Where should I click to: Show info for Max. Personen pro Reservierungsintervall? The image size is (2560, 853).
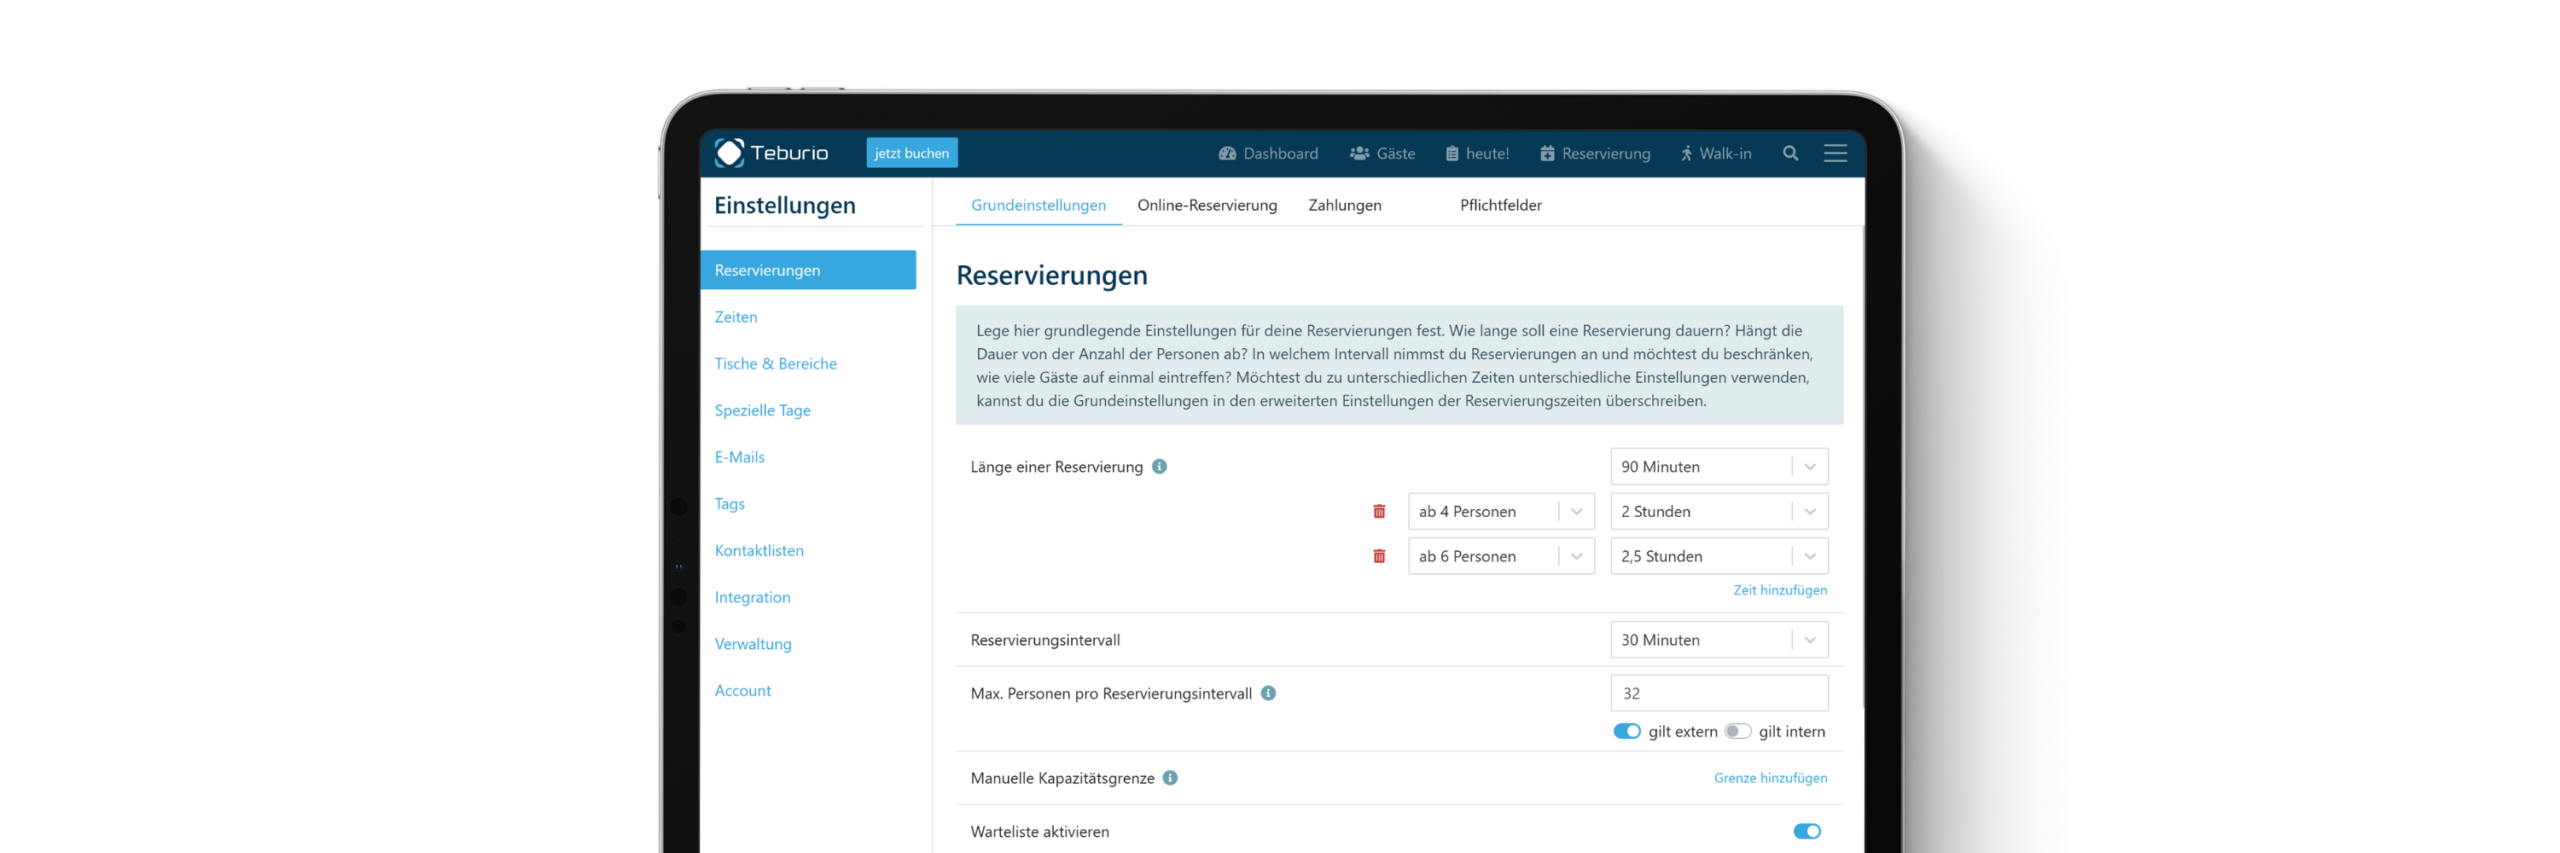[x=1267, y=693]
